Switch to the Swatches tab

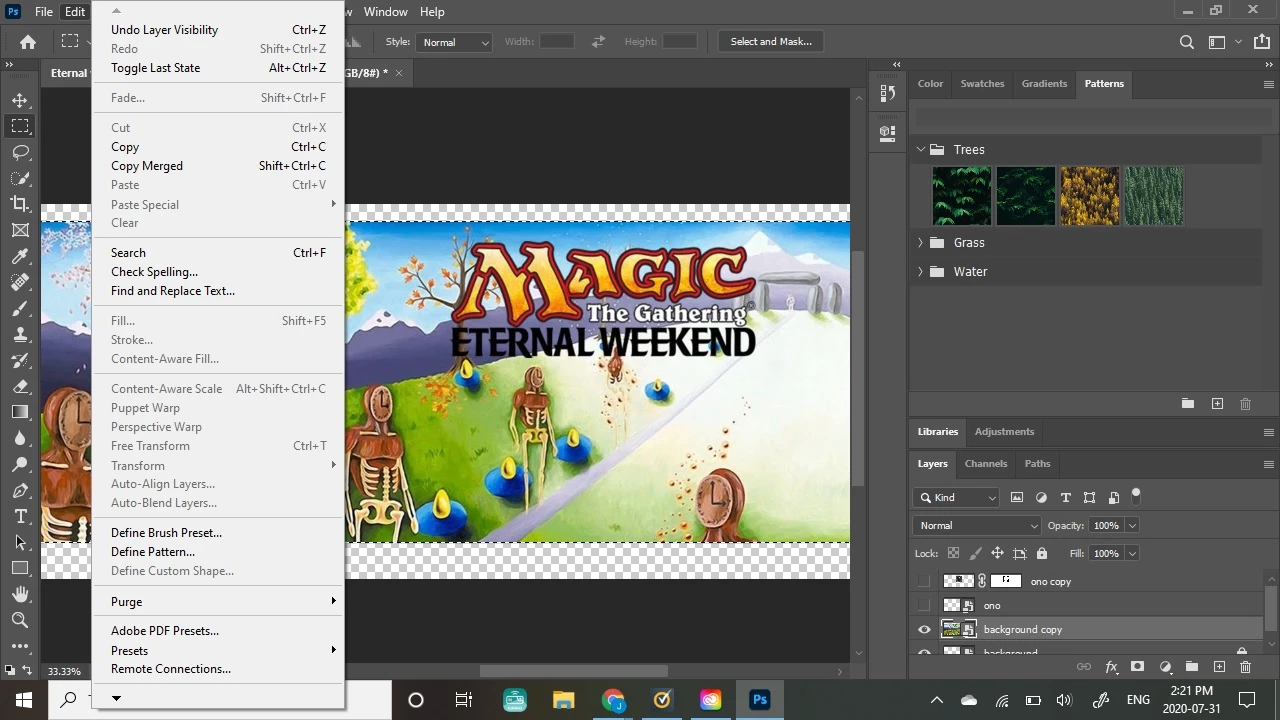982,84
